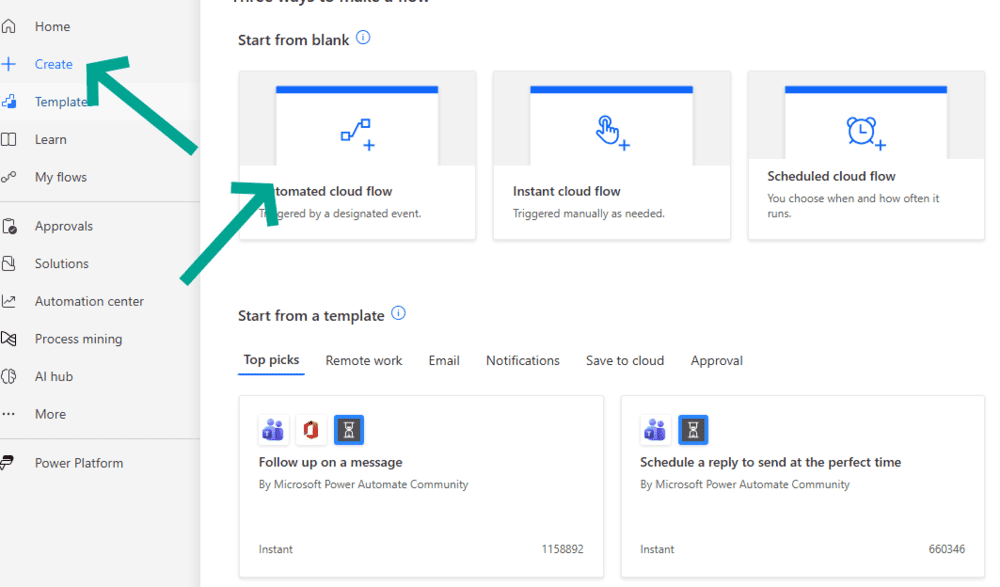Click 'You choose when and how often it runs.' text
The height and width of the screenshot is (587, 1000).
click(853, 205)
